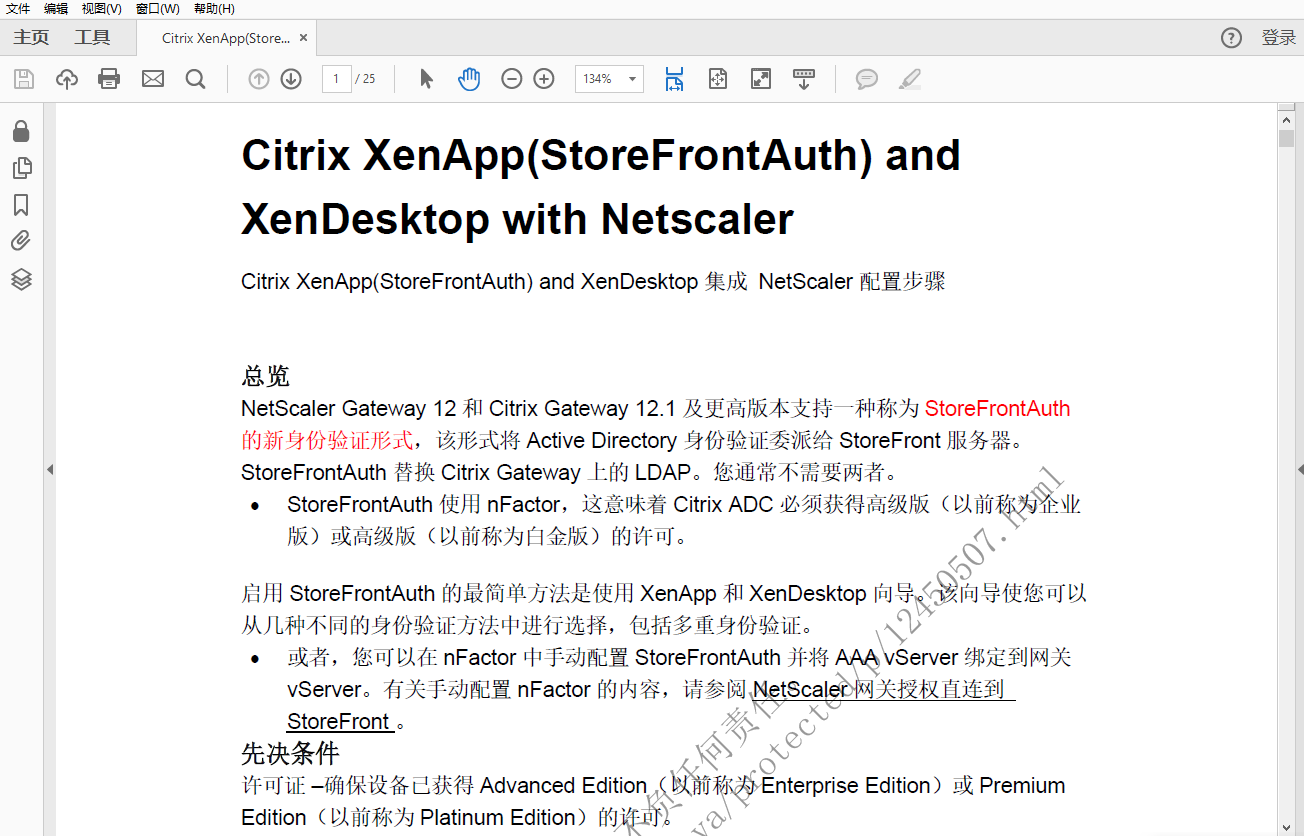
Task: Open the 窗口(W) menu
Action: (158, 9)
